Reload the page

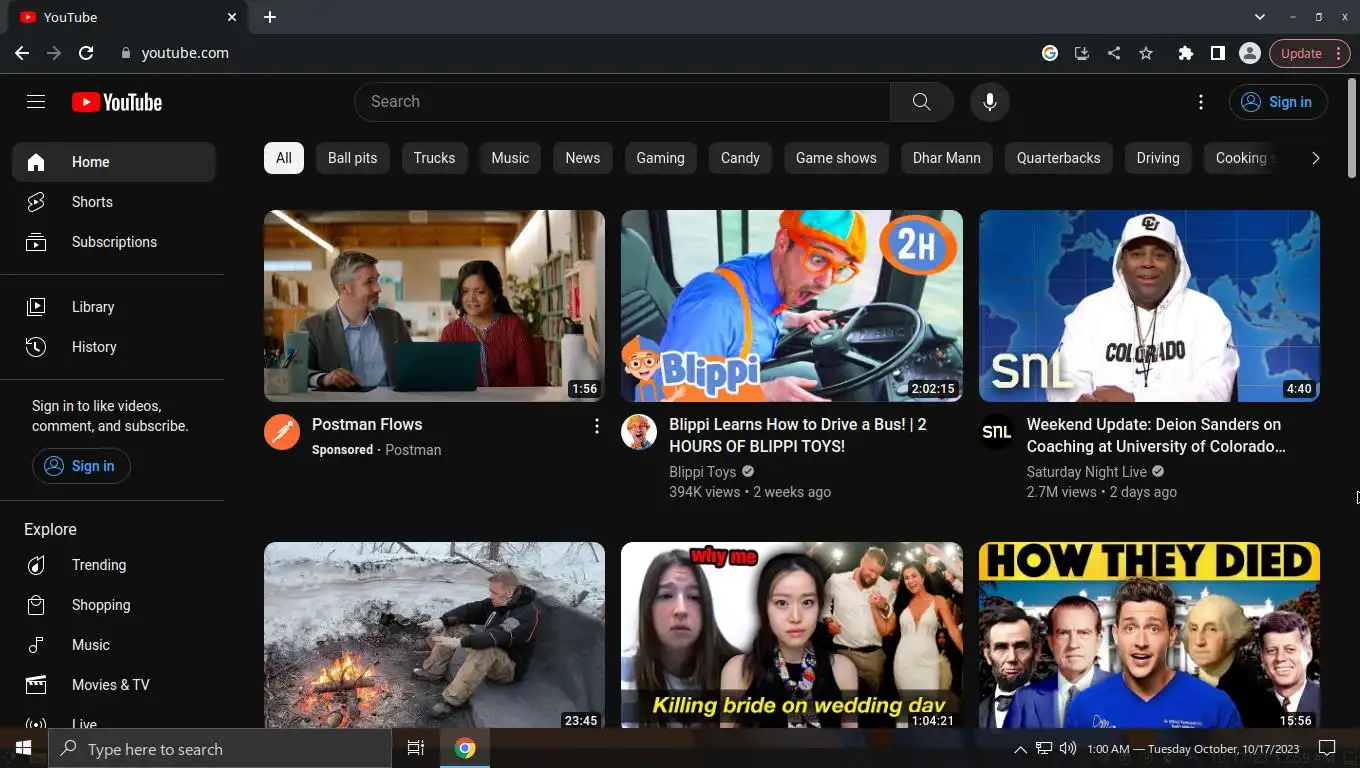[x=86, y=53]
